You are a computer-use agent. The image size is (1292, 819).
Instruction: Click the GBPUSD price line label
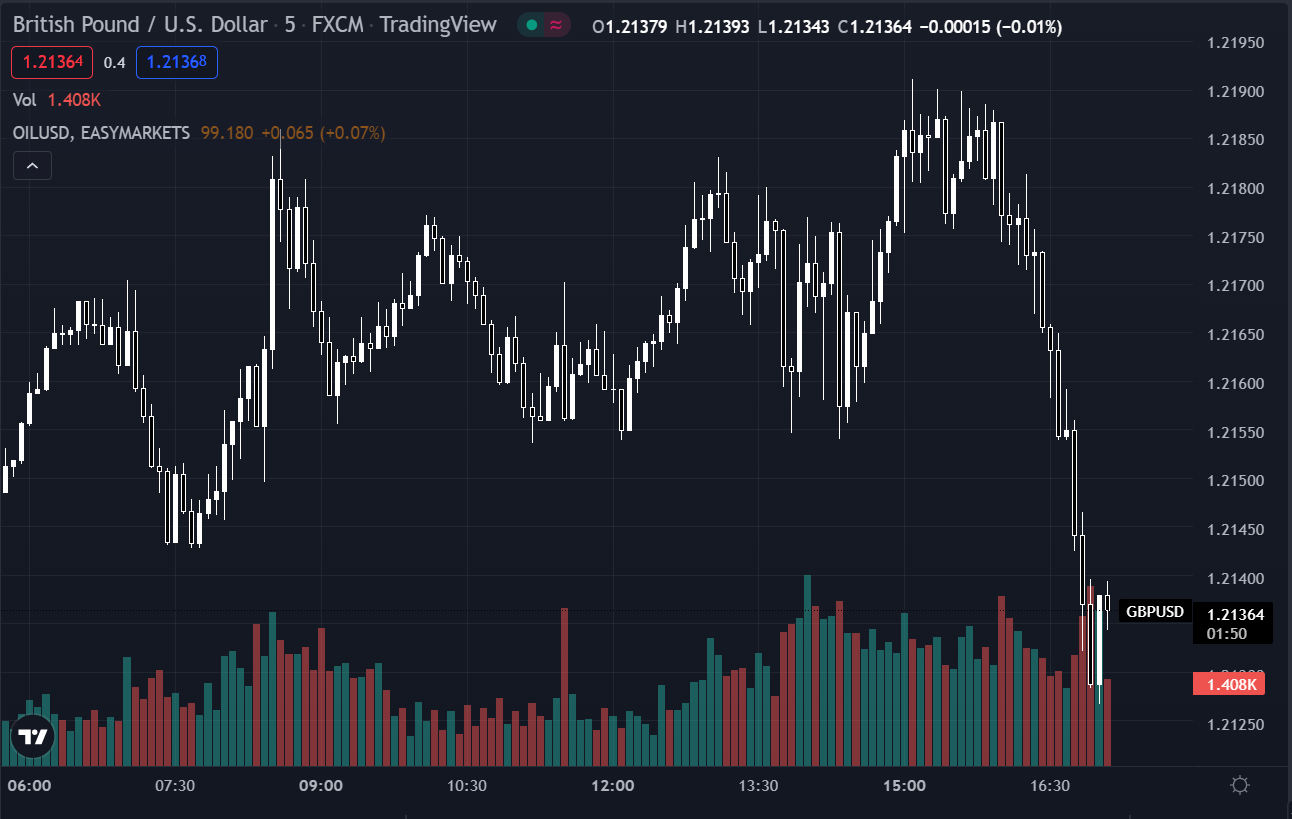(1154, 612)
